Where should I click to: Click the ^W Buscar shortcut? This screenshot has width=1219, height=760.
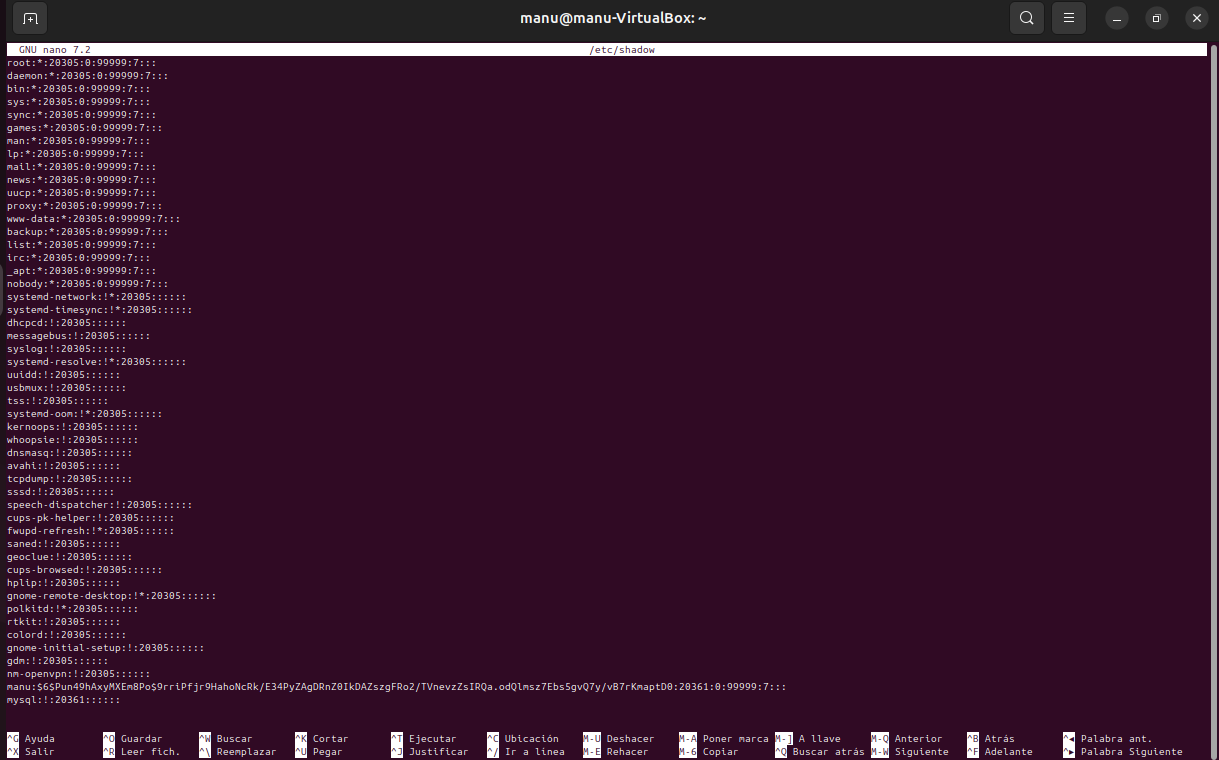tap(225, 739)
